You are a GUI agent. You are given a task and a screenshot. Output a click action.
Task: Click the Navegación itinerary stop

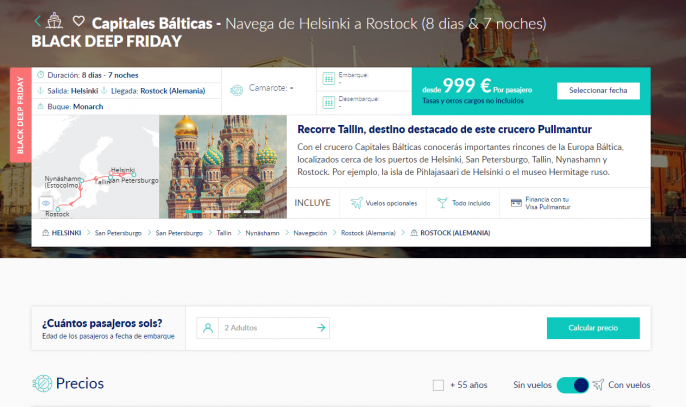tap(310, 233)
